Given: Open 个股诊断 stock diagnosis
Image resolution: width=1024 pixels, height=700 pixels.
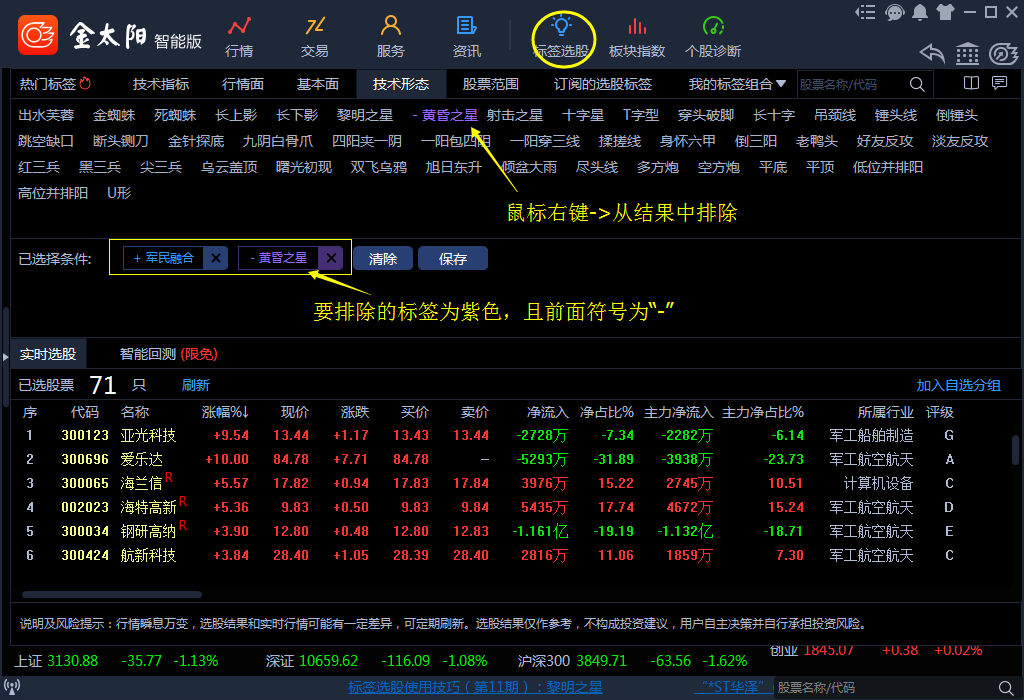Looking at the screenshot, I should click(713, 36).
